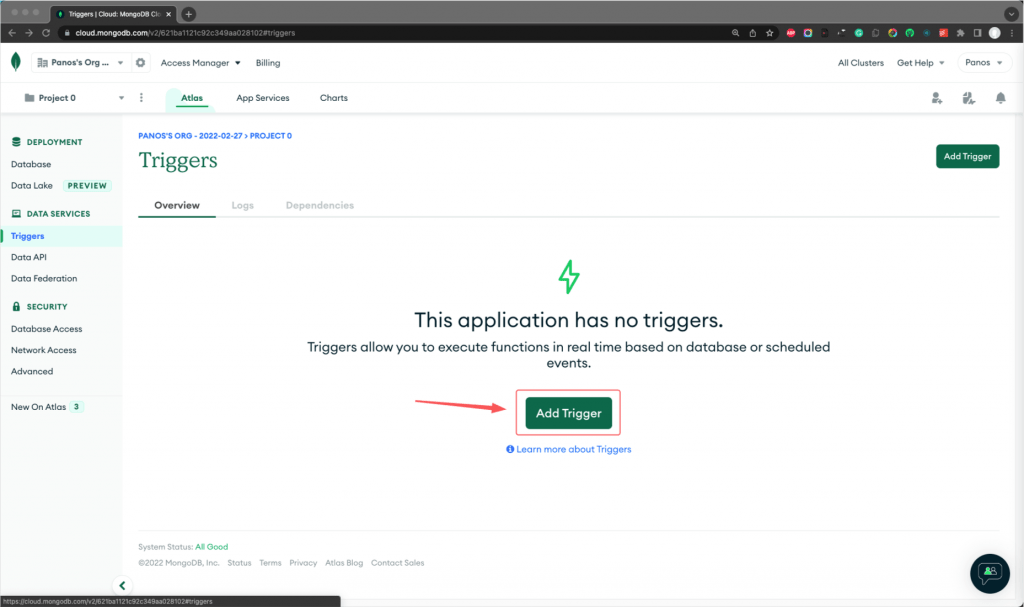Collapse the left sidebar with the chevron
Screen dimensions: 1024x607
coord(122,585)
